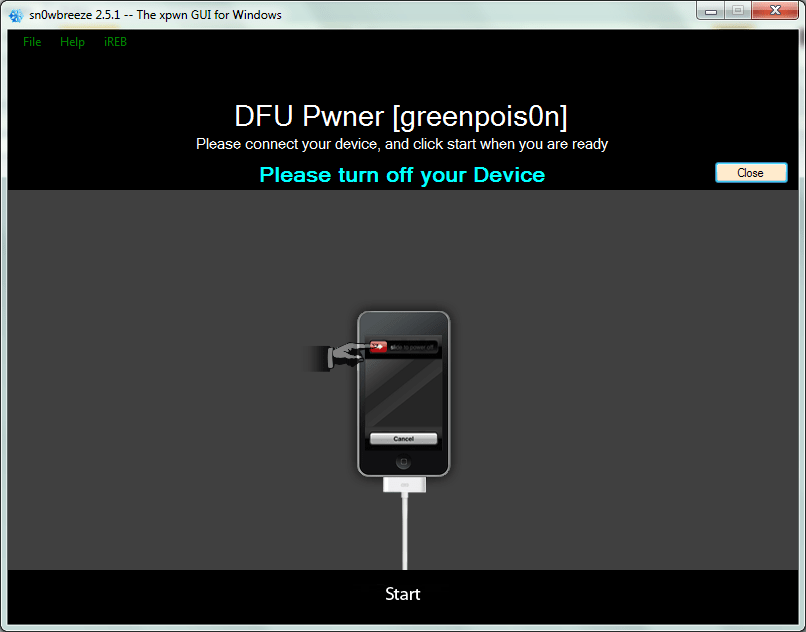Screen dimensions: 806x632
Task: Open the File menu
Action: tap(32, 42)
